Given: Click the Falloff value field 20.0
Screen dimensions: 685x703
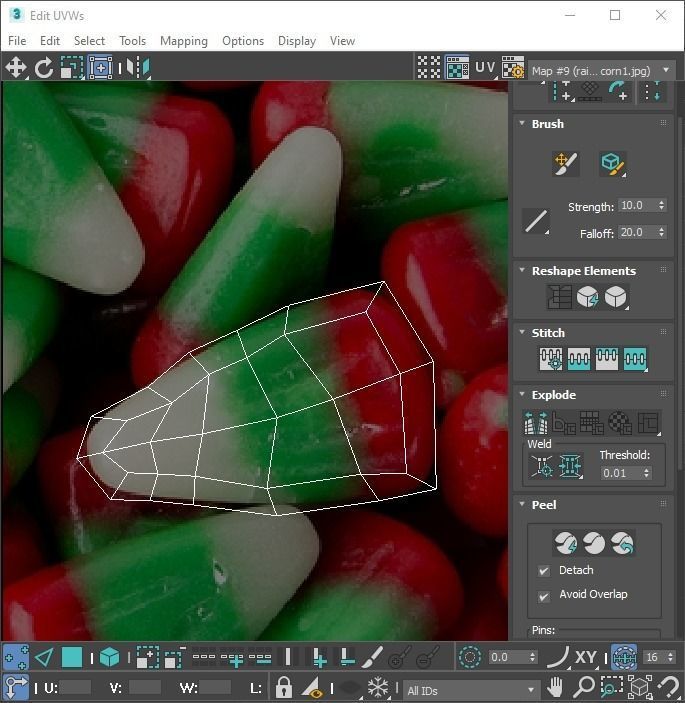Looking at the screenshot, I should click(x=637, y=232).
